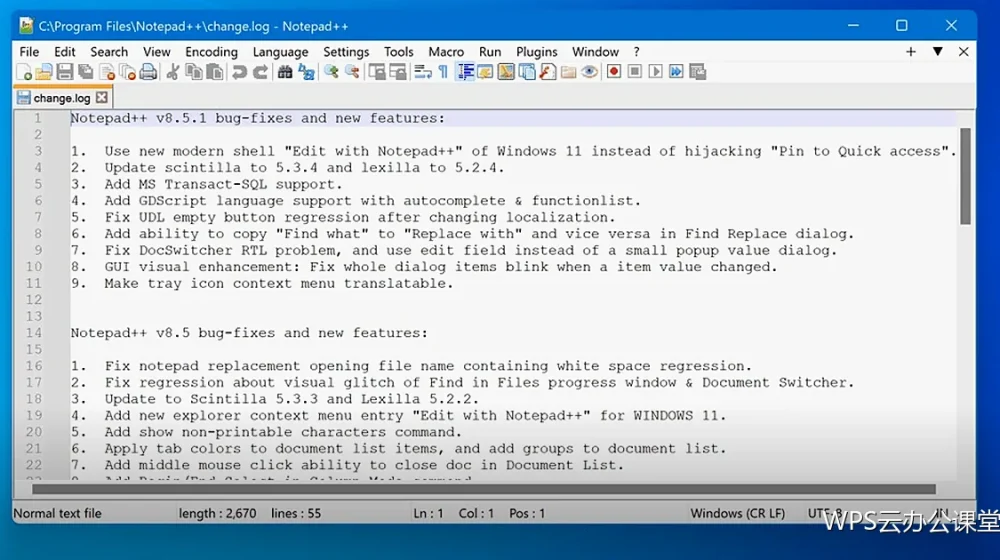The height and width of the screenshot is (560, 1000).
Task: Open a file using the folder icon
Action: coord(44,72)
